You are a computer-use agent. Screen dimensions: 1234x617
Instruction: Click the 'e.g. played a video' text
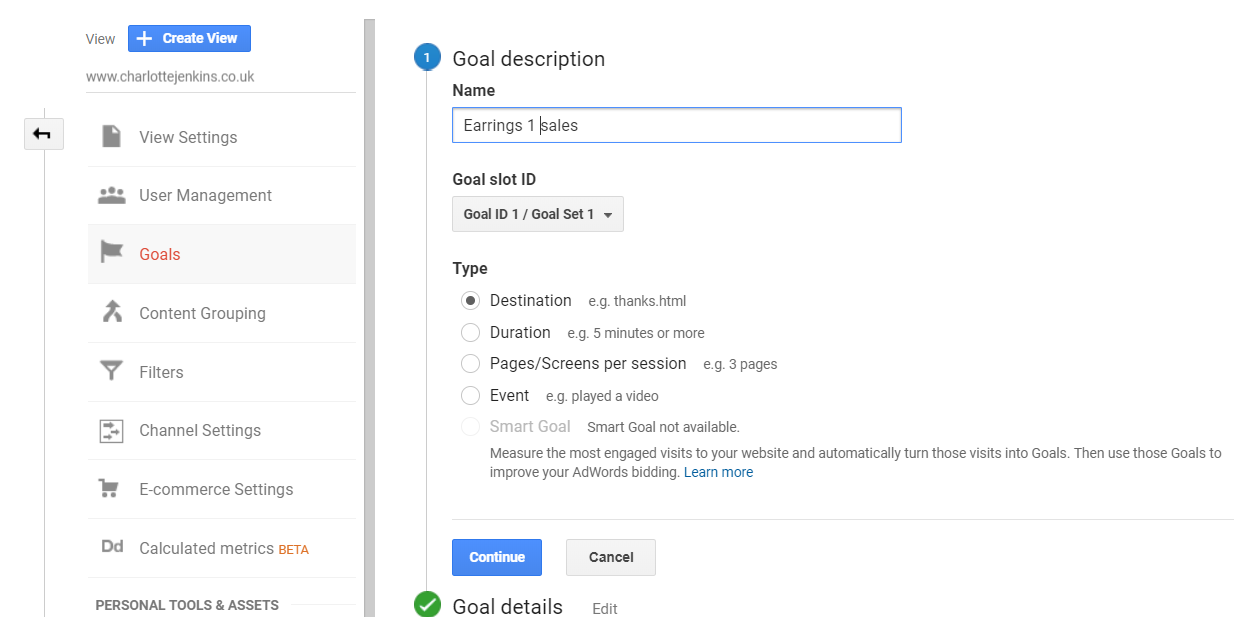[602, 396]
